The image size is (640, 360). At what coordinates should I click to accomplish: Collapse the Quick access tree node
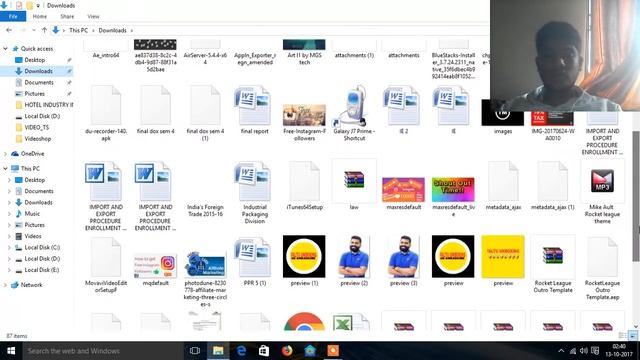point(5,49)
